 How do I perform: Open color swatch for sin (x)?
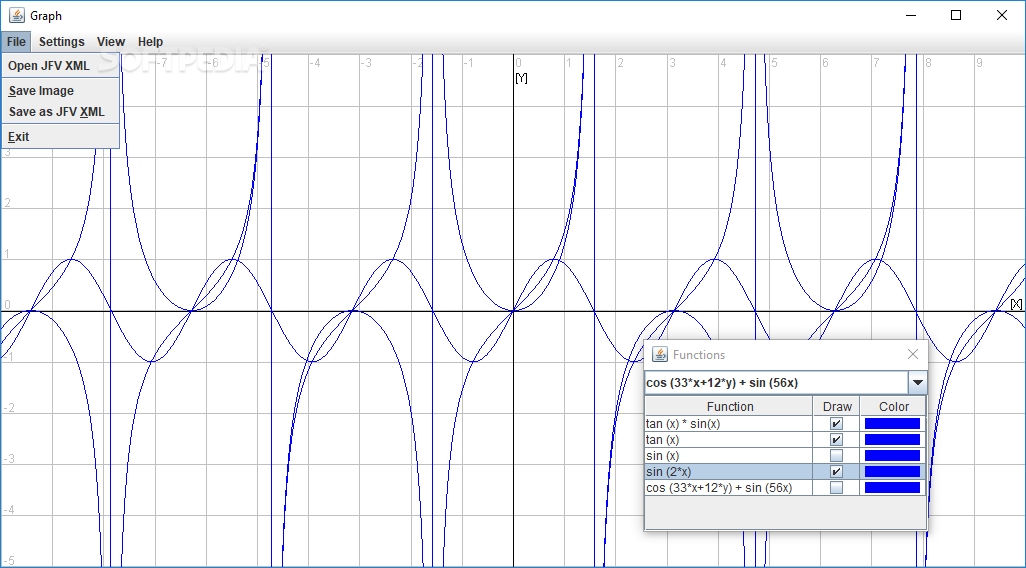893,455
